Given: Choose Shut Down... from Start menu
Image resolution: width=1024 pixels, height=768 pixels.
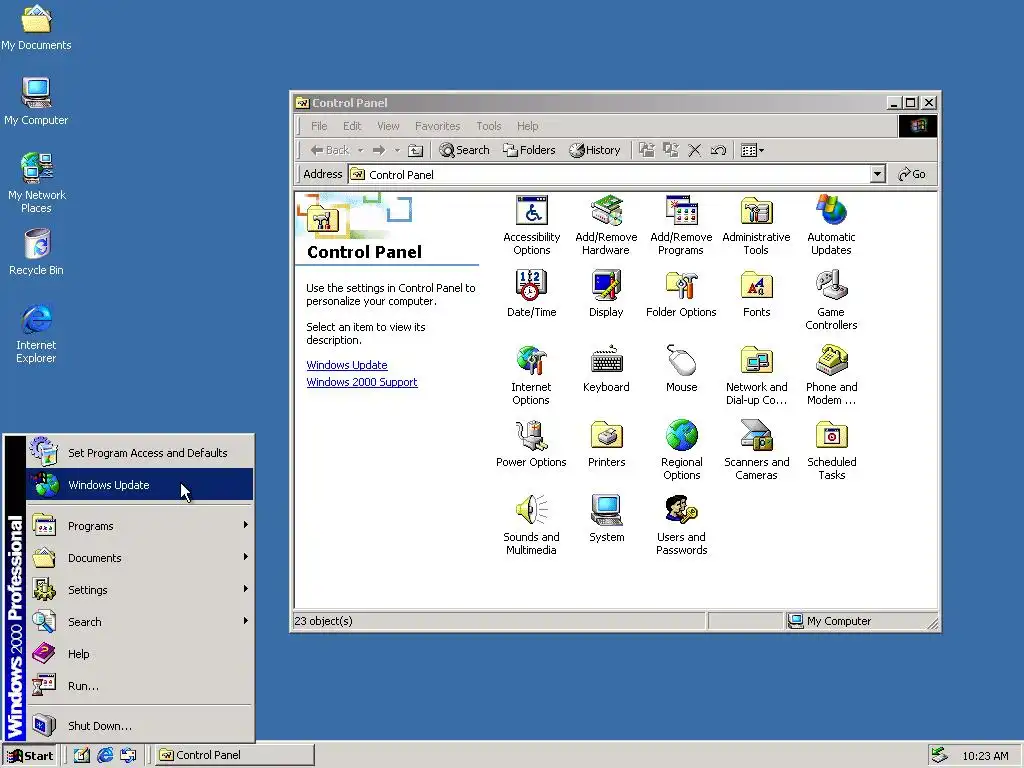Looking at the screenshot, I should click(140, 726).
